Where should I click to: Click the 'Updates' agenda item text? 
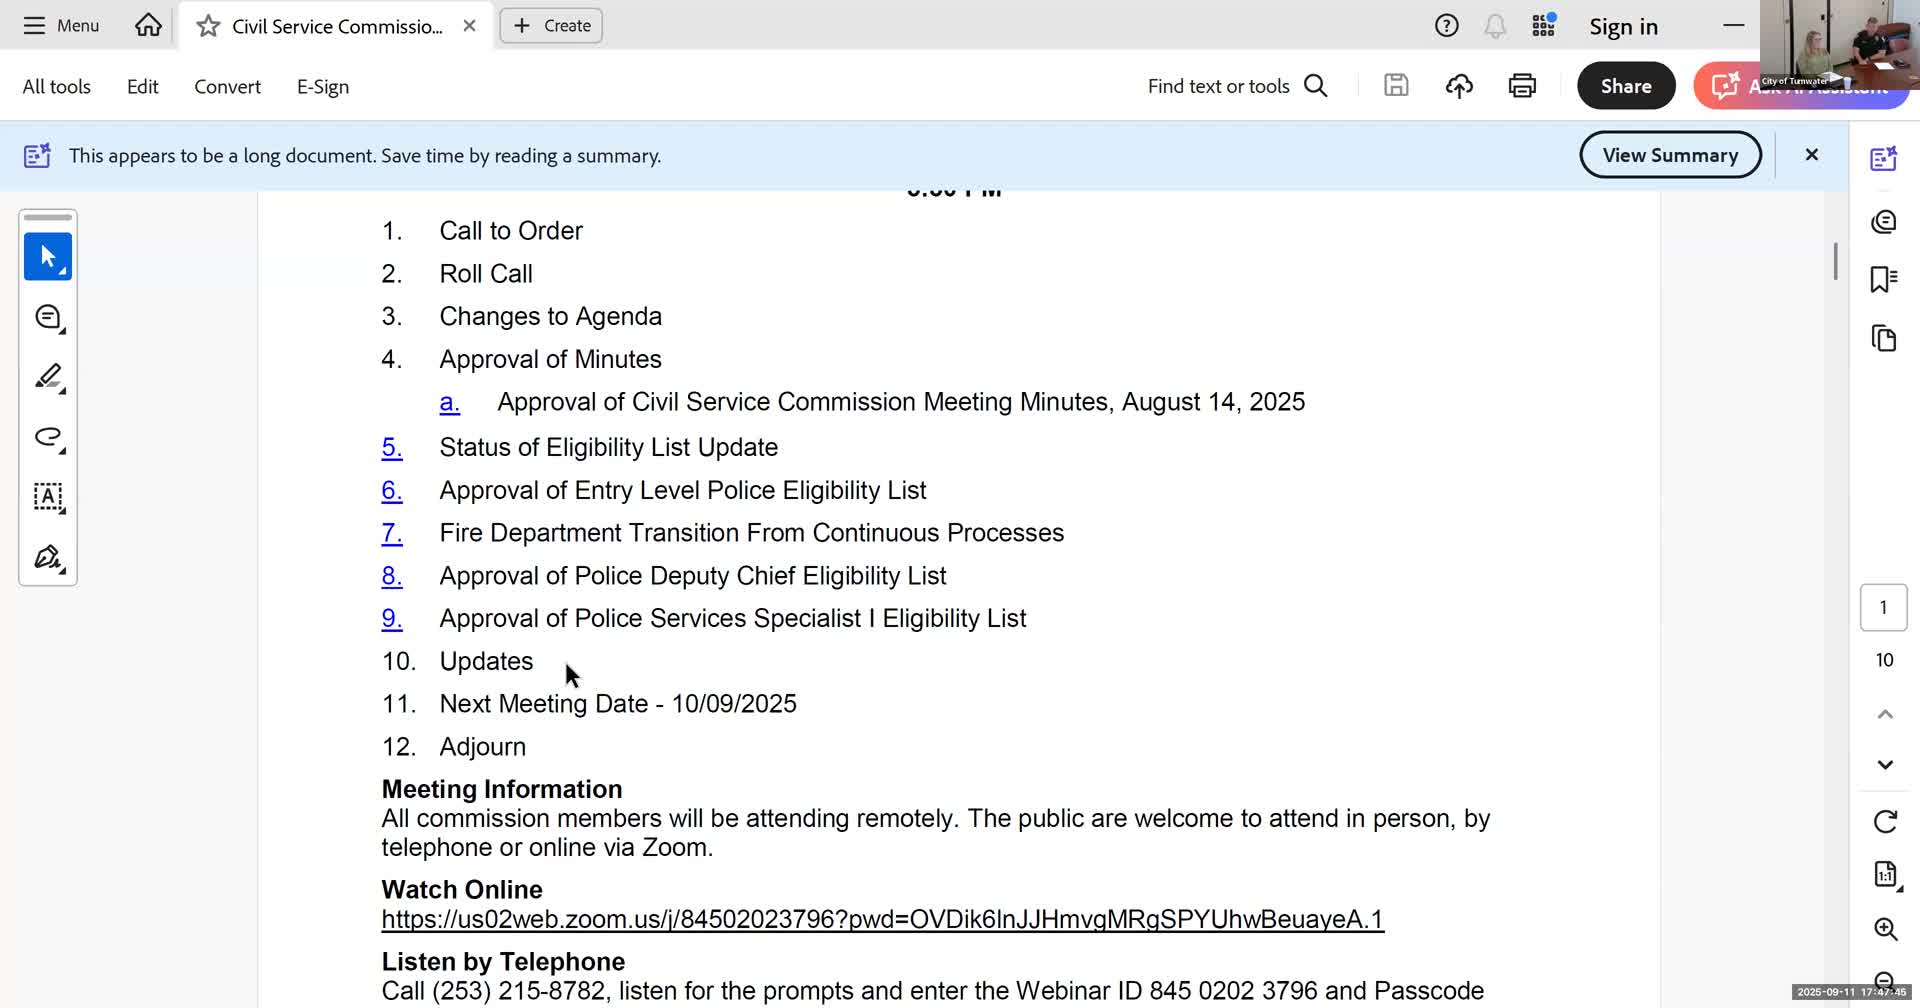(486, 662)
